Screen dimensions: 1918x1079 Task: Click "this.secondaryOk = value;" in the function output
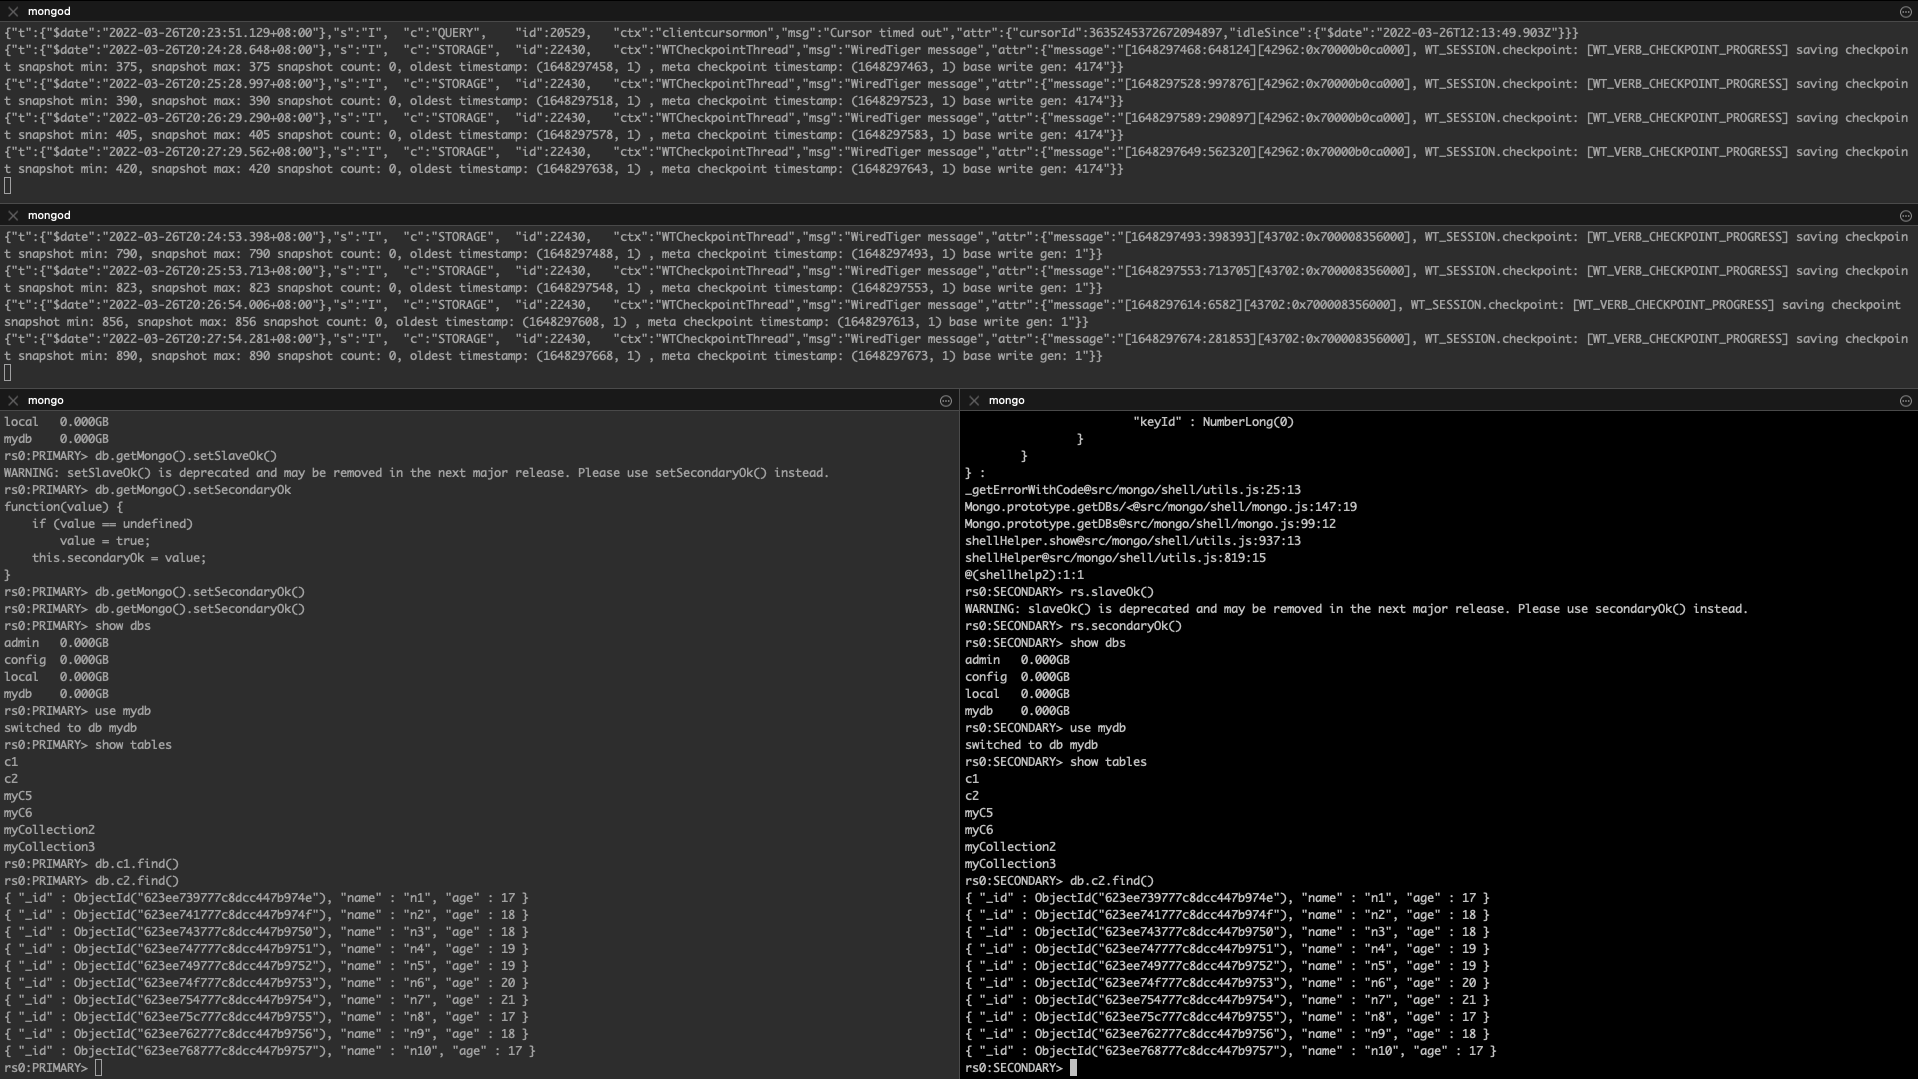point(119,558)
